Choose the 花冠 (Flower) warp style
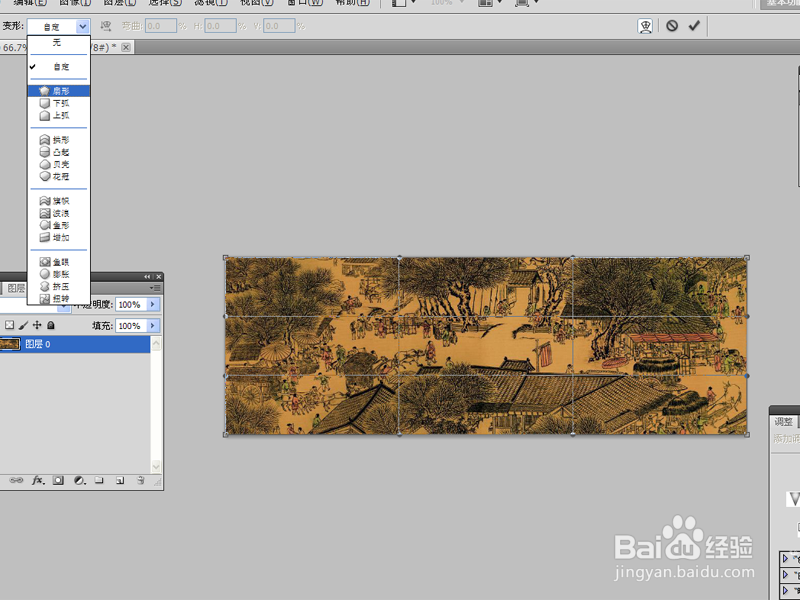Screen dimensions: 800x600 pyautogui.click(x=59, y=177)
